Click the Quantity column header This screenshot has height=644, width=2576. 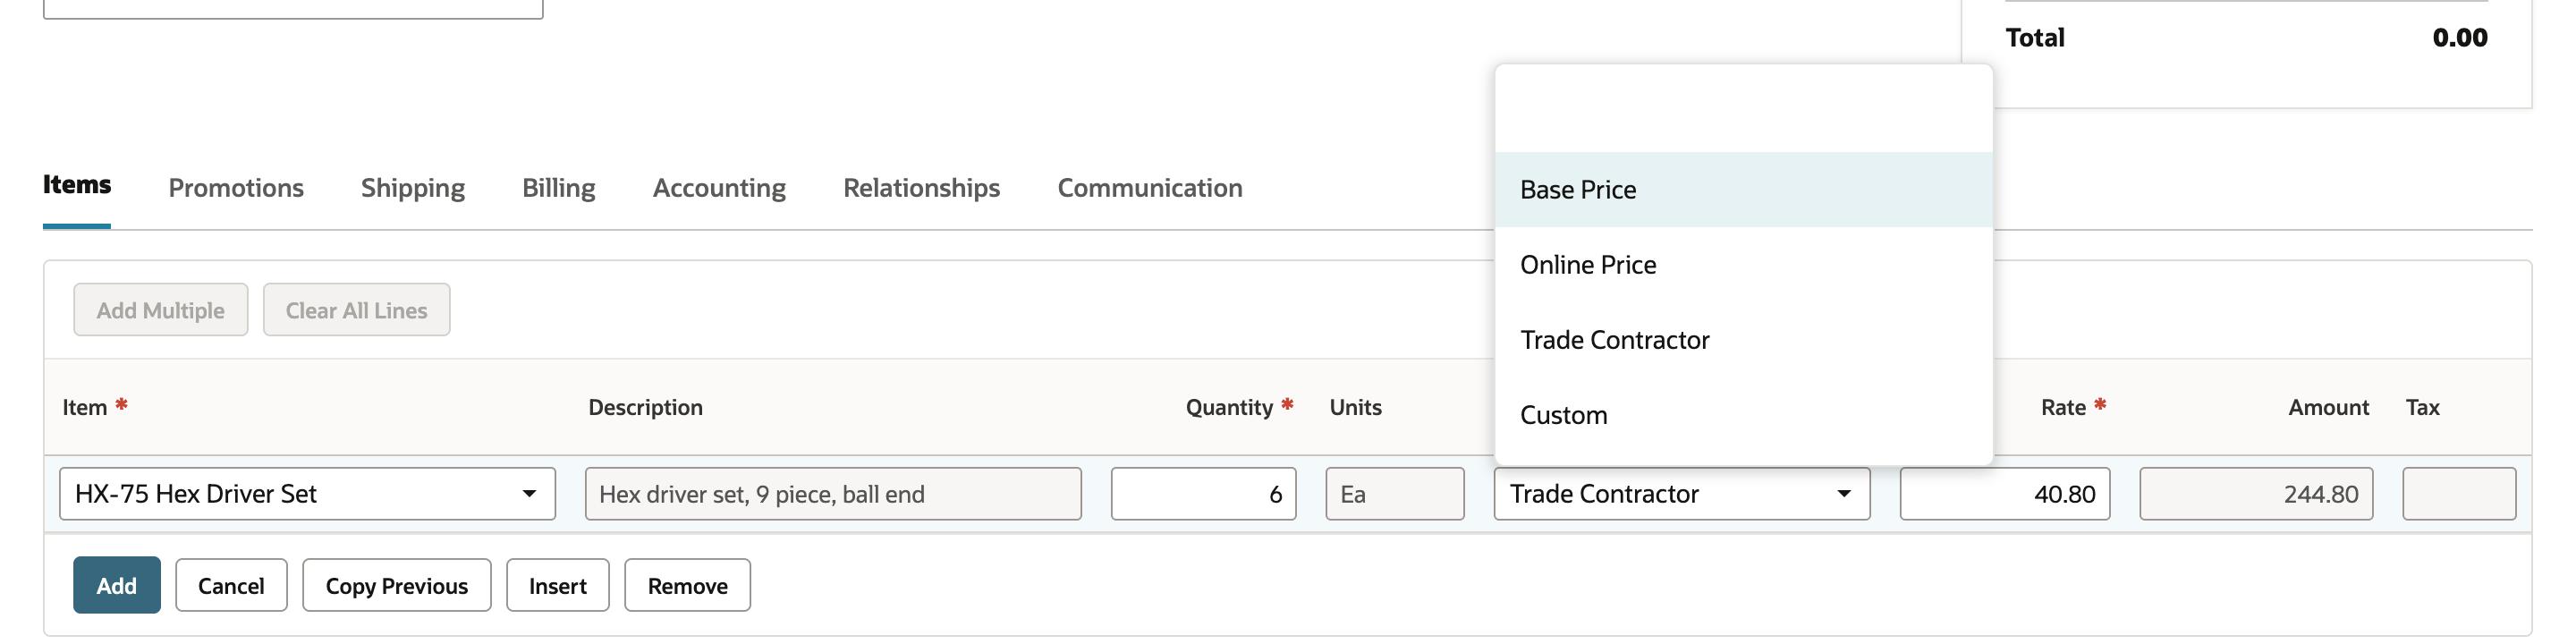pos(1229,408)
